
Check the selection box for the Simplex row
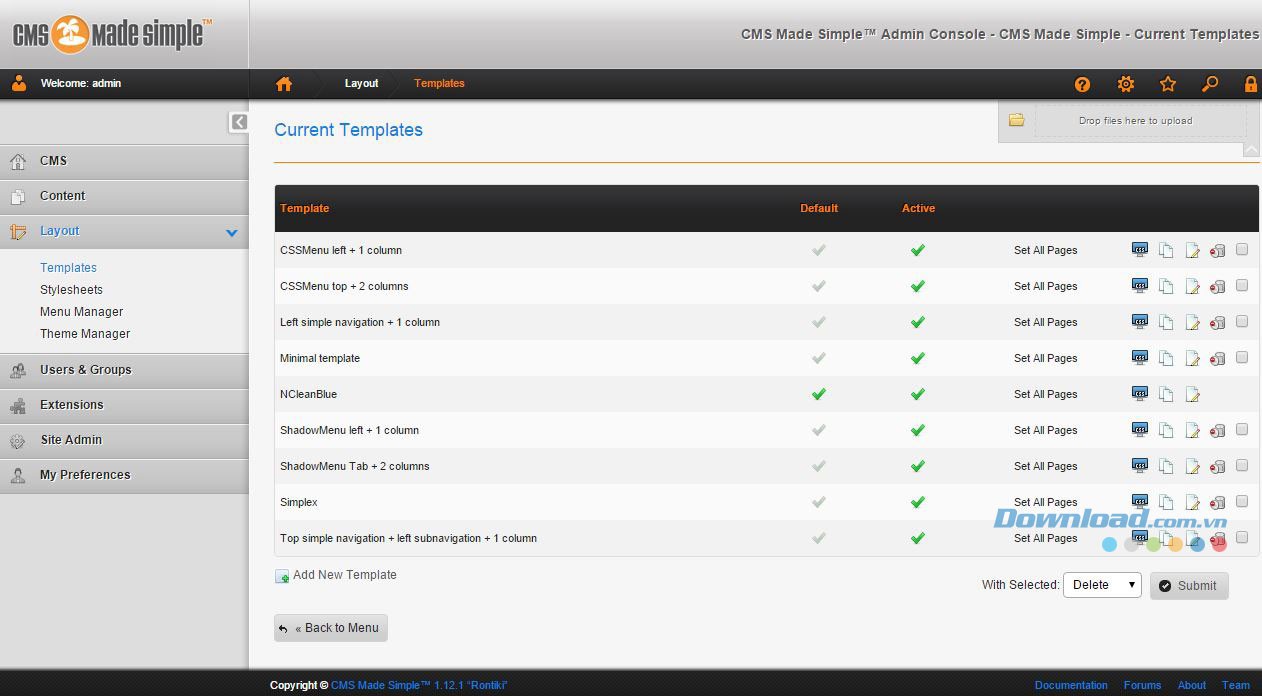(1242, 501)
